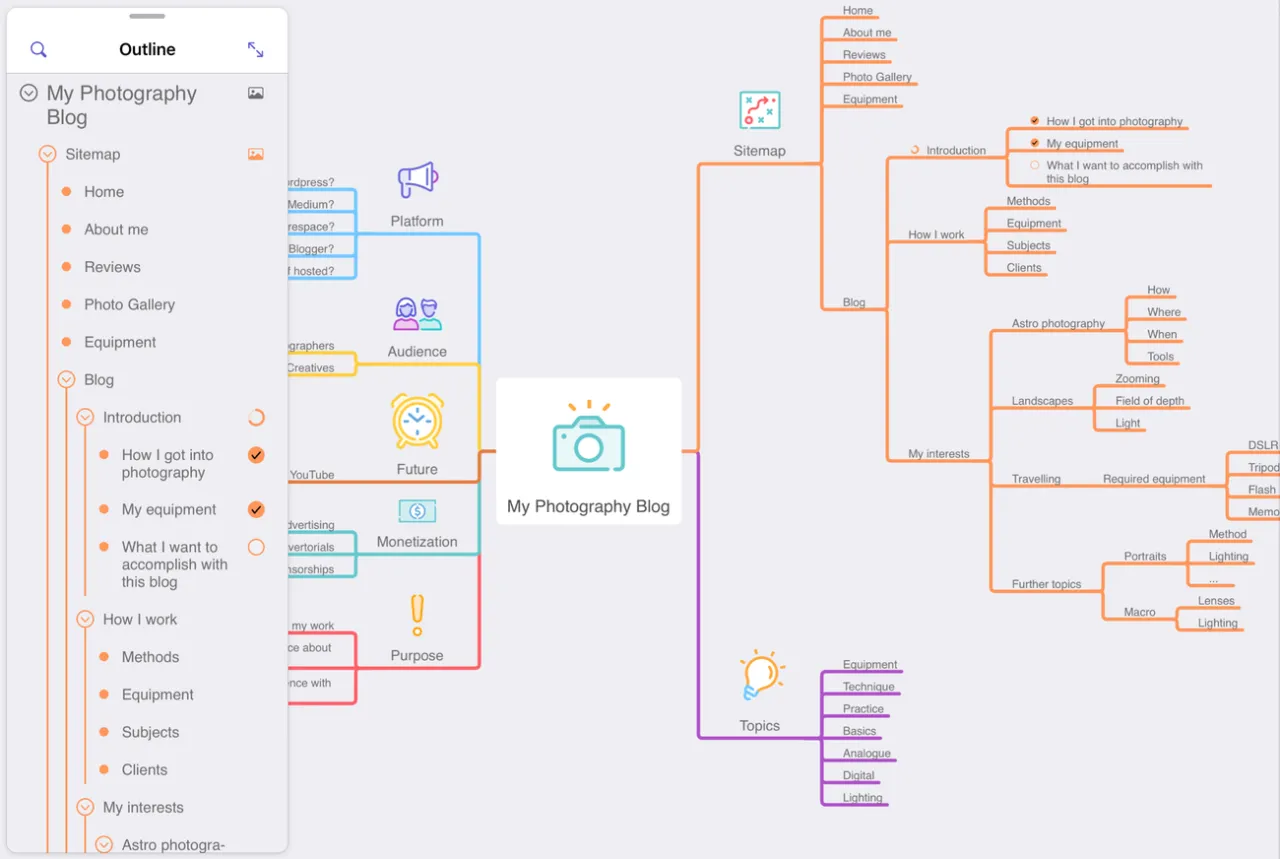Uncheck 'How I got into photography' in outline

tap(256, 455)
